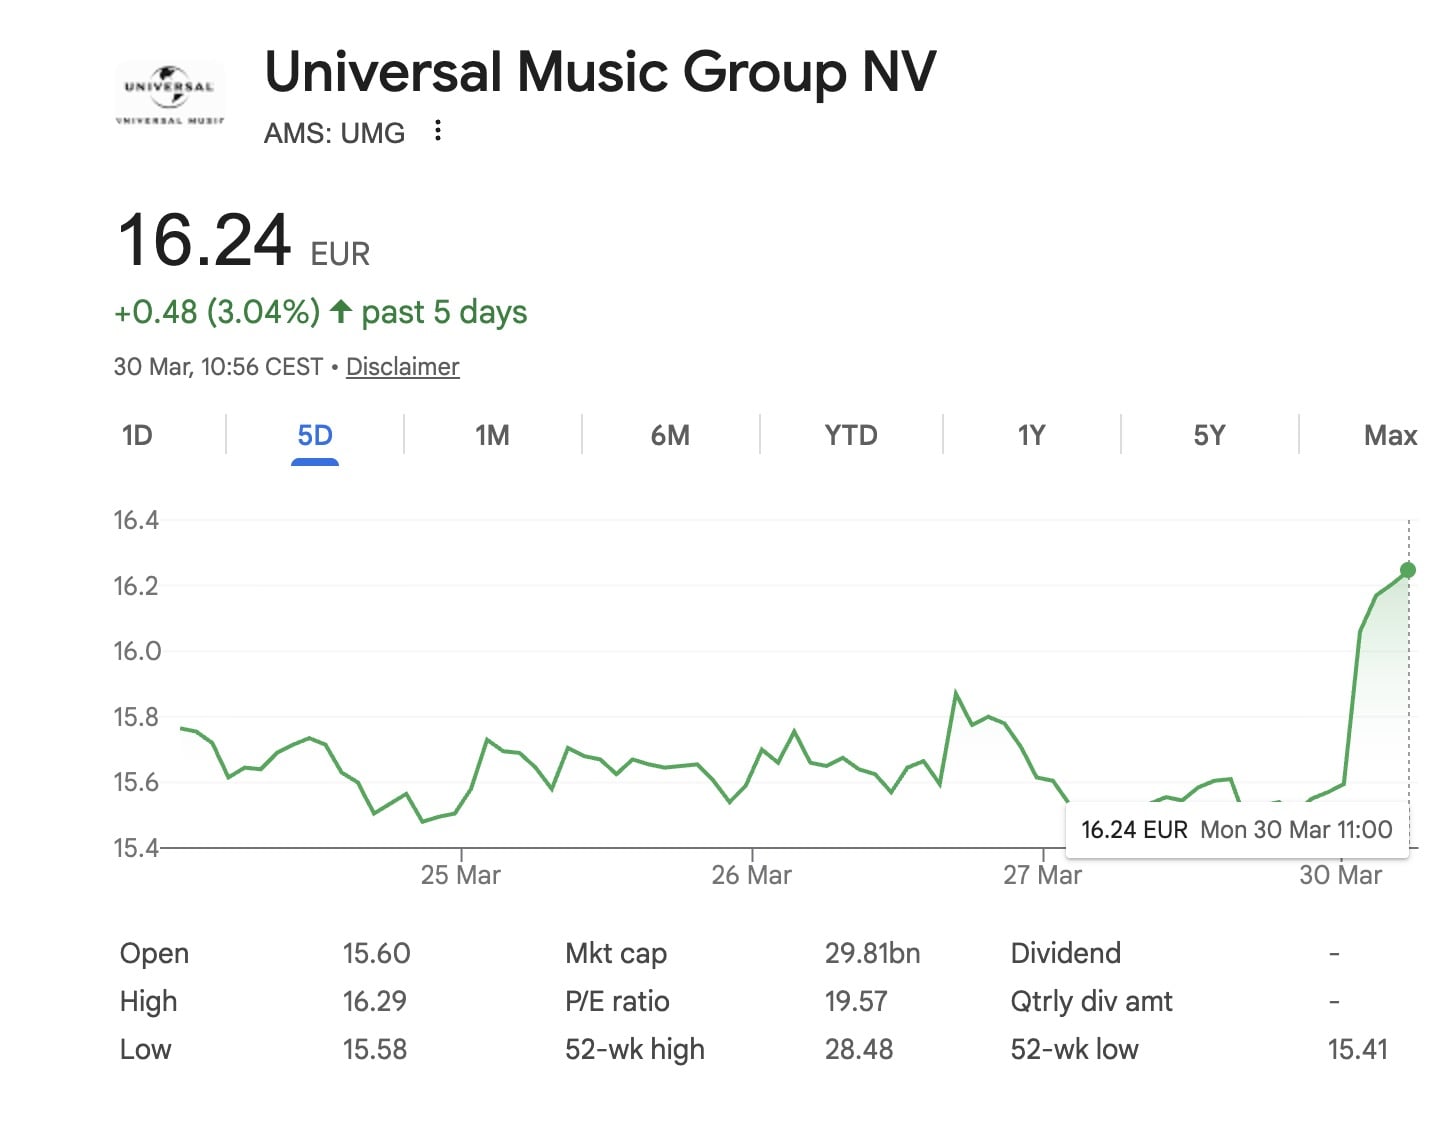Click the 30 Mar axis label
Viewport: 1450px width, 1132px height.
coord(1340,875)
